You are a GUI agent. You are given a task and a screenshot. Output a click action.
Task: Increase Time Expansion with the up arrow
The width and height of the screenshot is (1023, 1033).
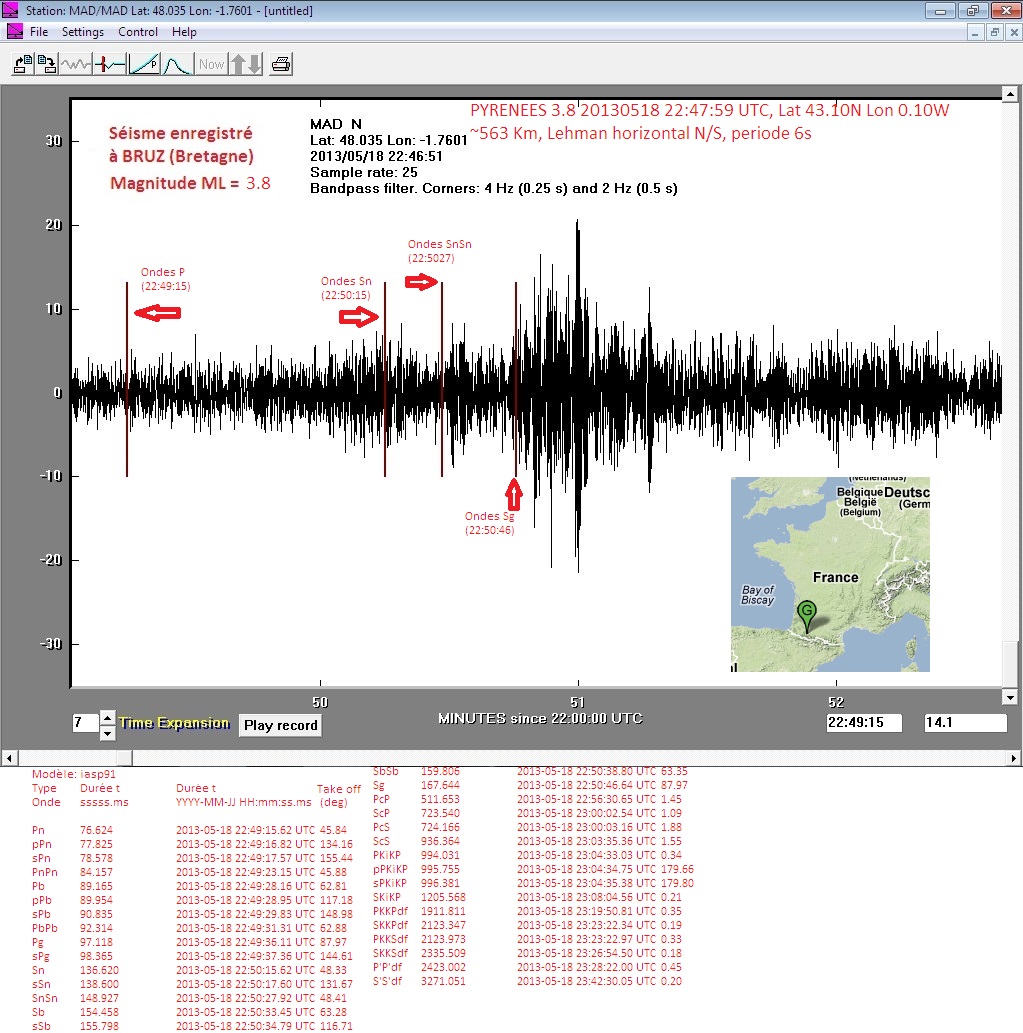pyautogui.click(x=108, y=716)
